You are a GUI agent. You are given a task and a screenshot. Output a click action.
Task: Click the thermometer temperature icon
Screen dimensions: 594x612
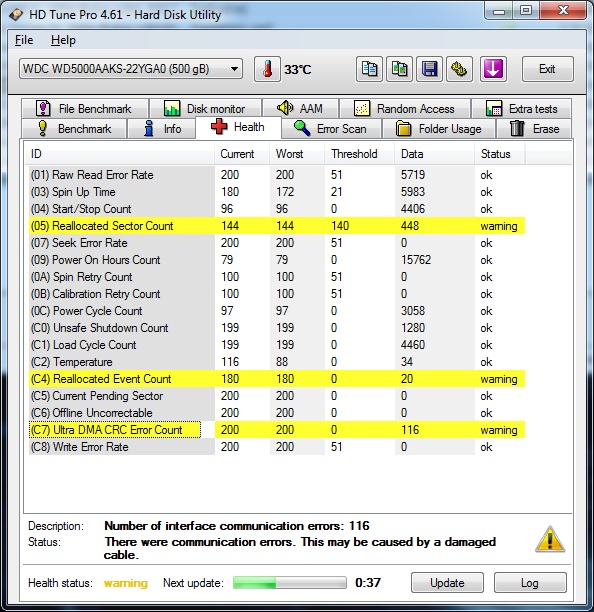(x=267, y=69)
